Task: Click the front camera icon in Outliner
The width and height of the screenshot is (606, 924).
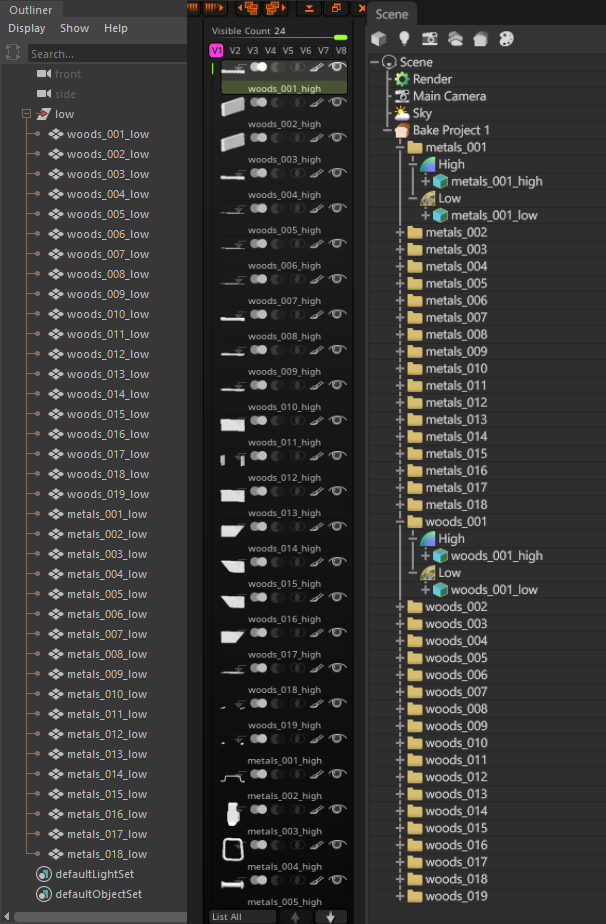Action: click(44, 74)
